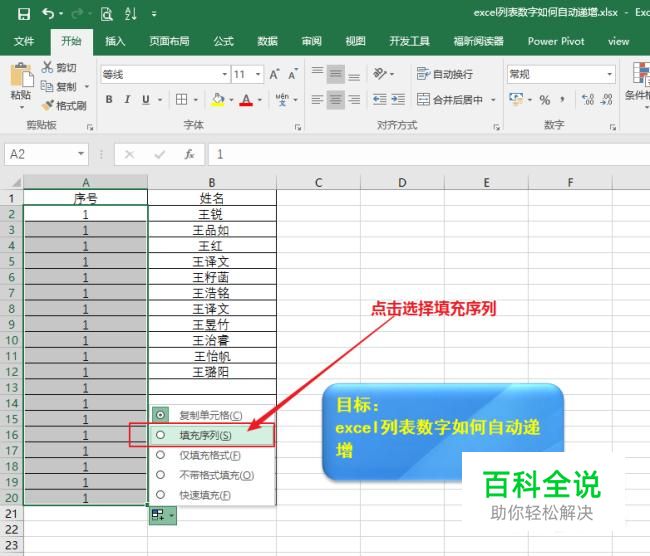Apply comma thousands separator style
650x556 pixels.
point(563,100)
